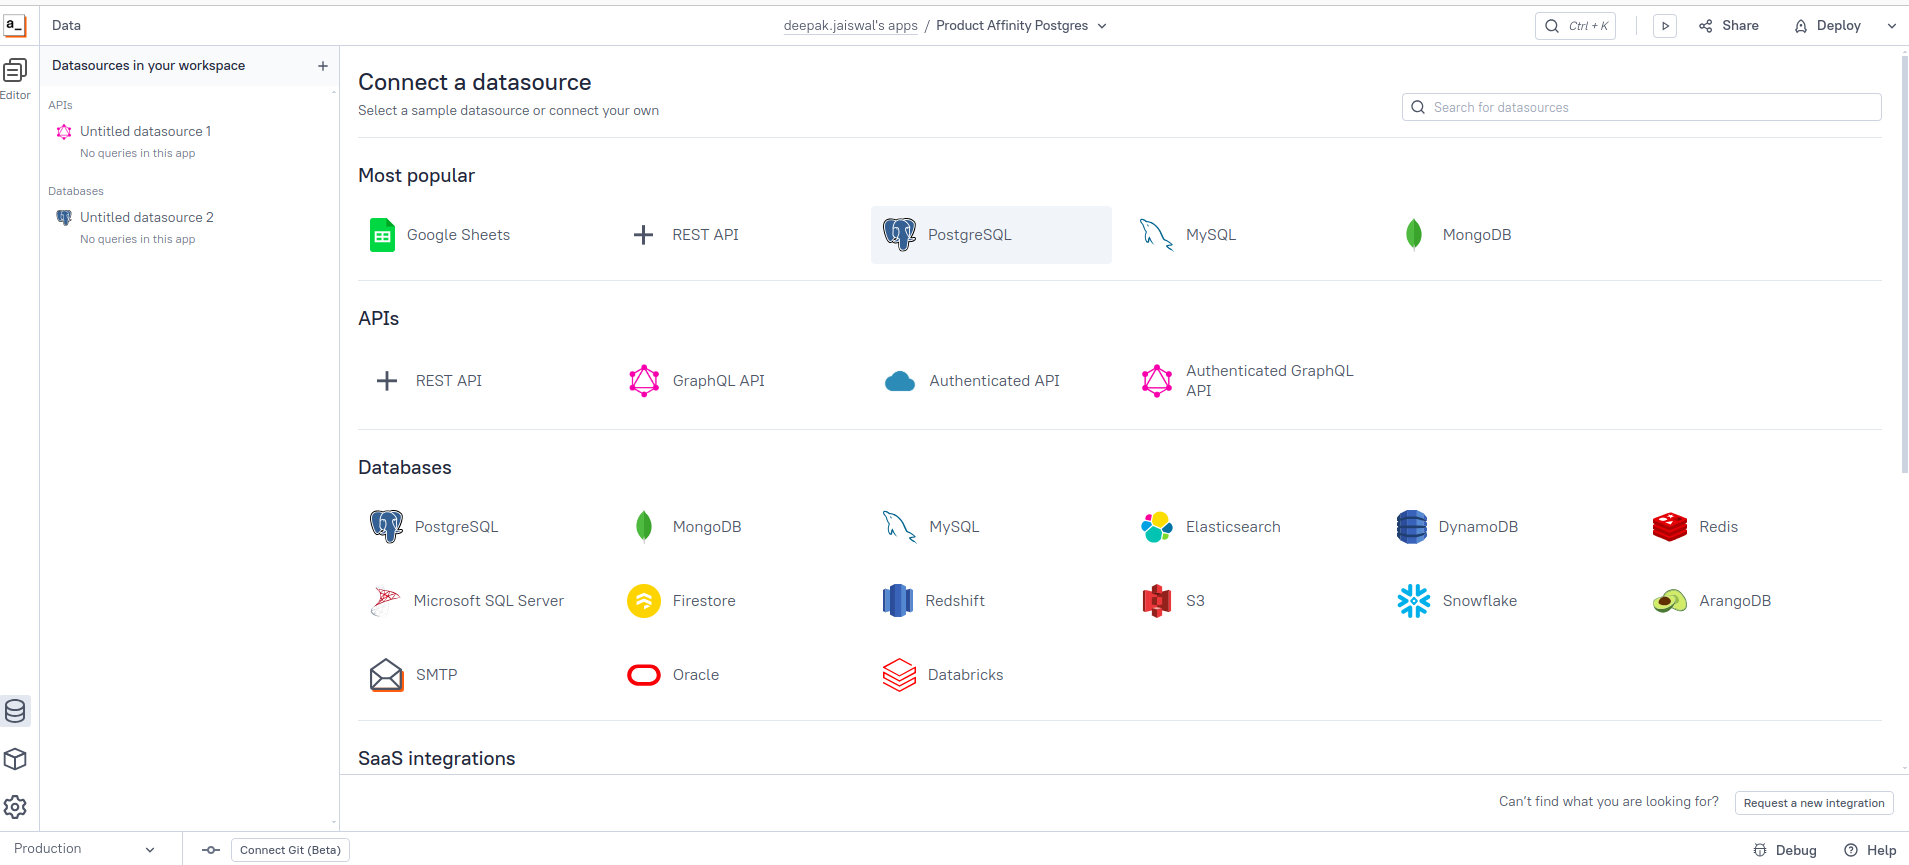Viewport: 1909px width, 865px height.
Task: Run the app preview play button
Action: click(1665, 26)
